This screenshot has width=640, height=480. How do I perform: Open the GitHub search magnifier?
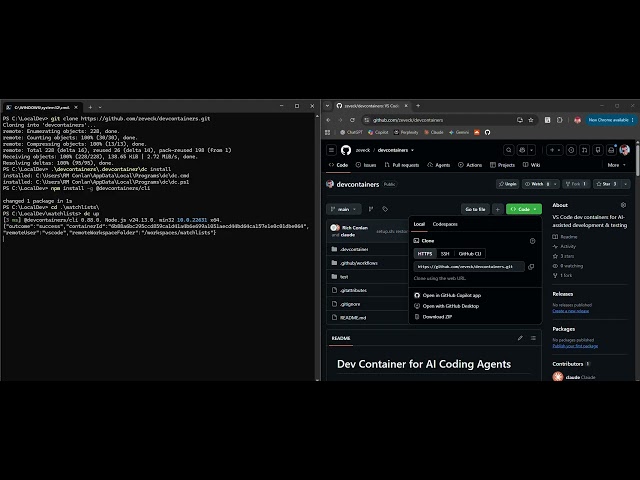point(509,150)
